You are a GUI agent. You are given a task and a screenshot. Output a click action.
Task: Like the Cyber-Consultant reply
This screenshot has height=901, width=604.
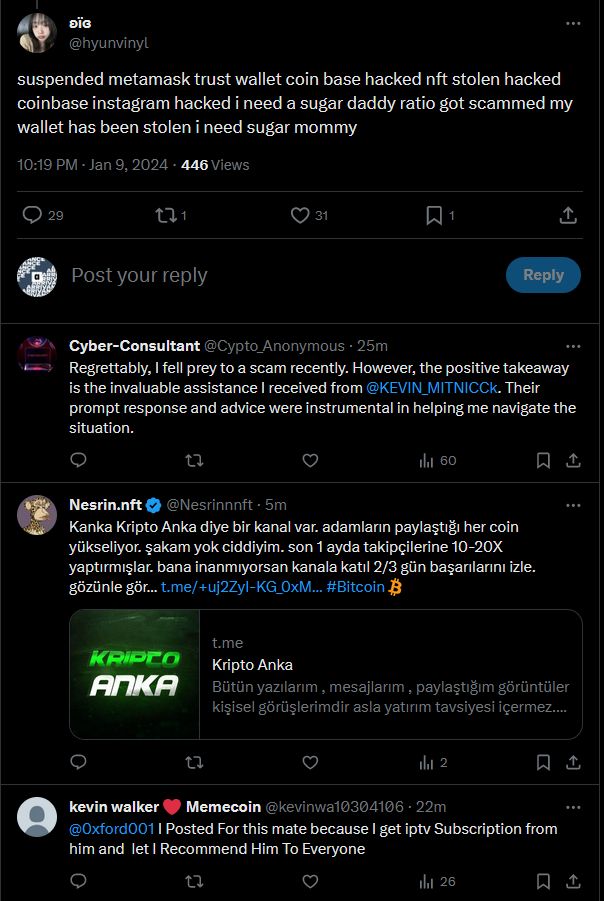(310, 460)
